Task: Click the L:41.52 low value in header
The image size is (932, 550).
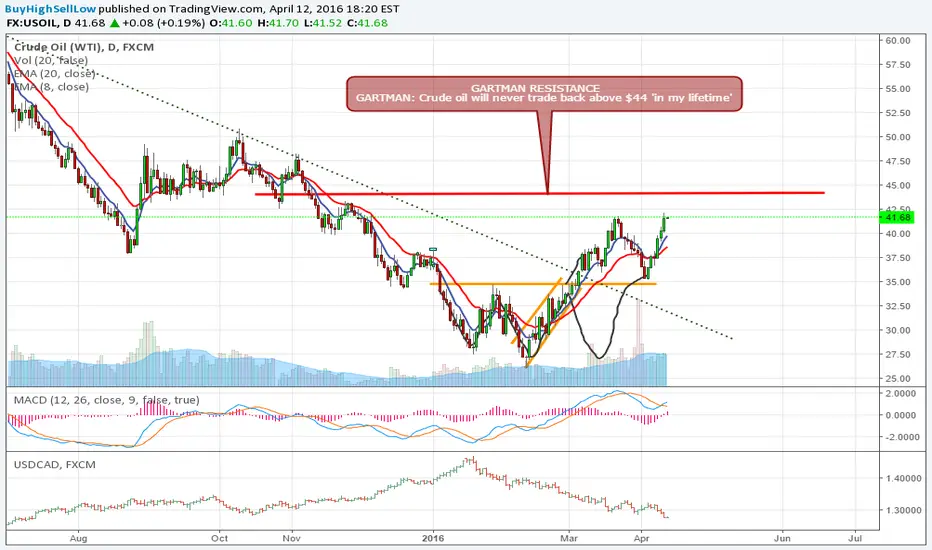Action: point(322,23)
